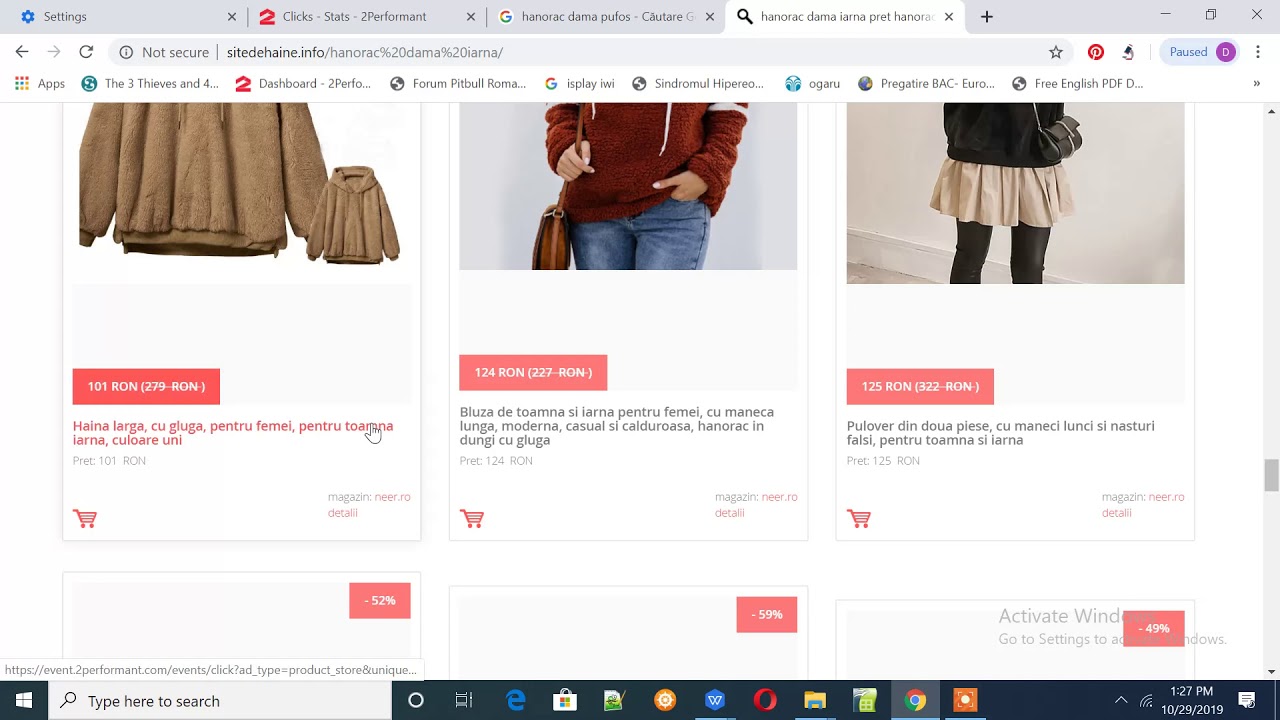Bookmark this page with the star icon
Screen dimensions: 1280x720
(1056, 52)
